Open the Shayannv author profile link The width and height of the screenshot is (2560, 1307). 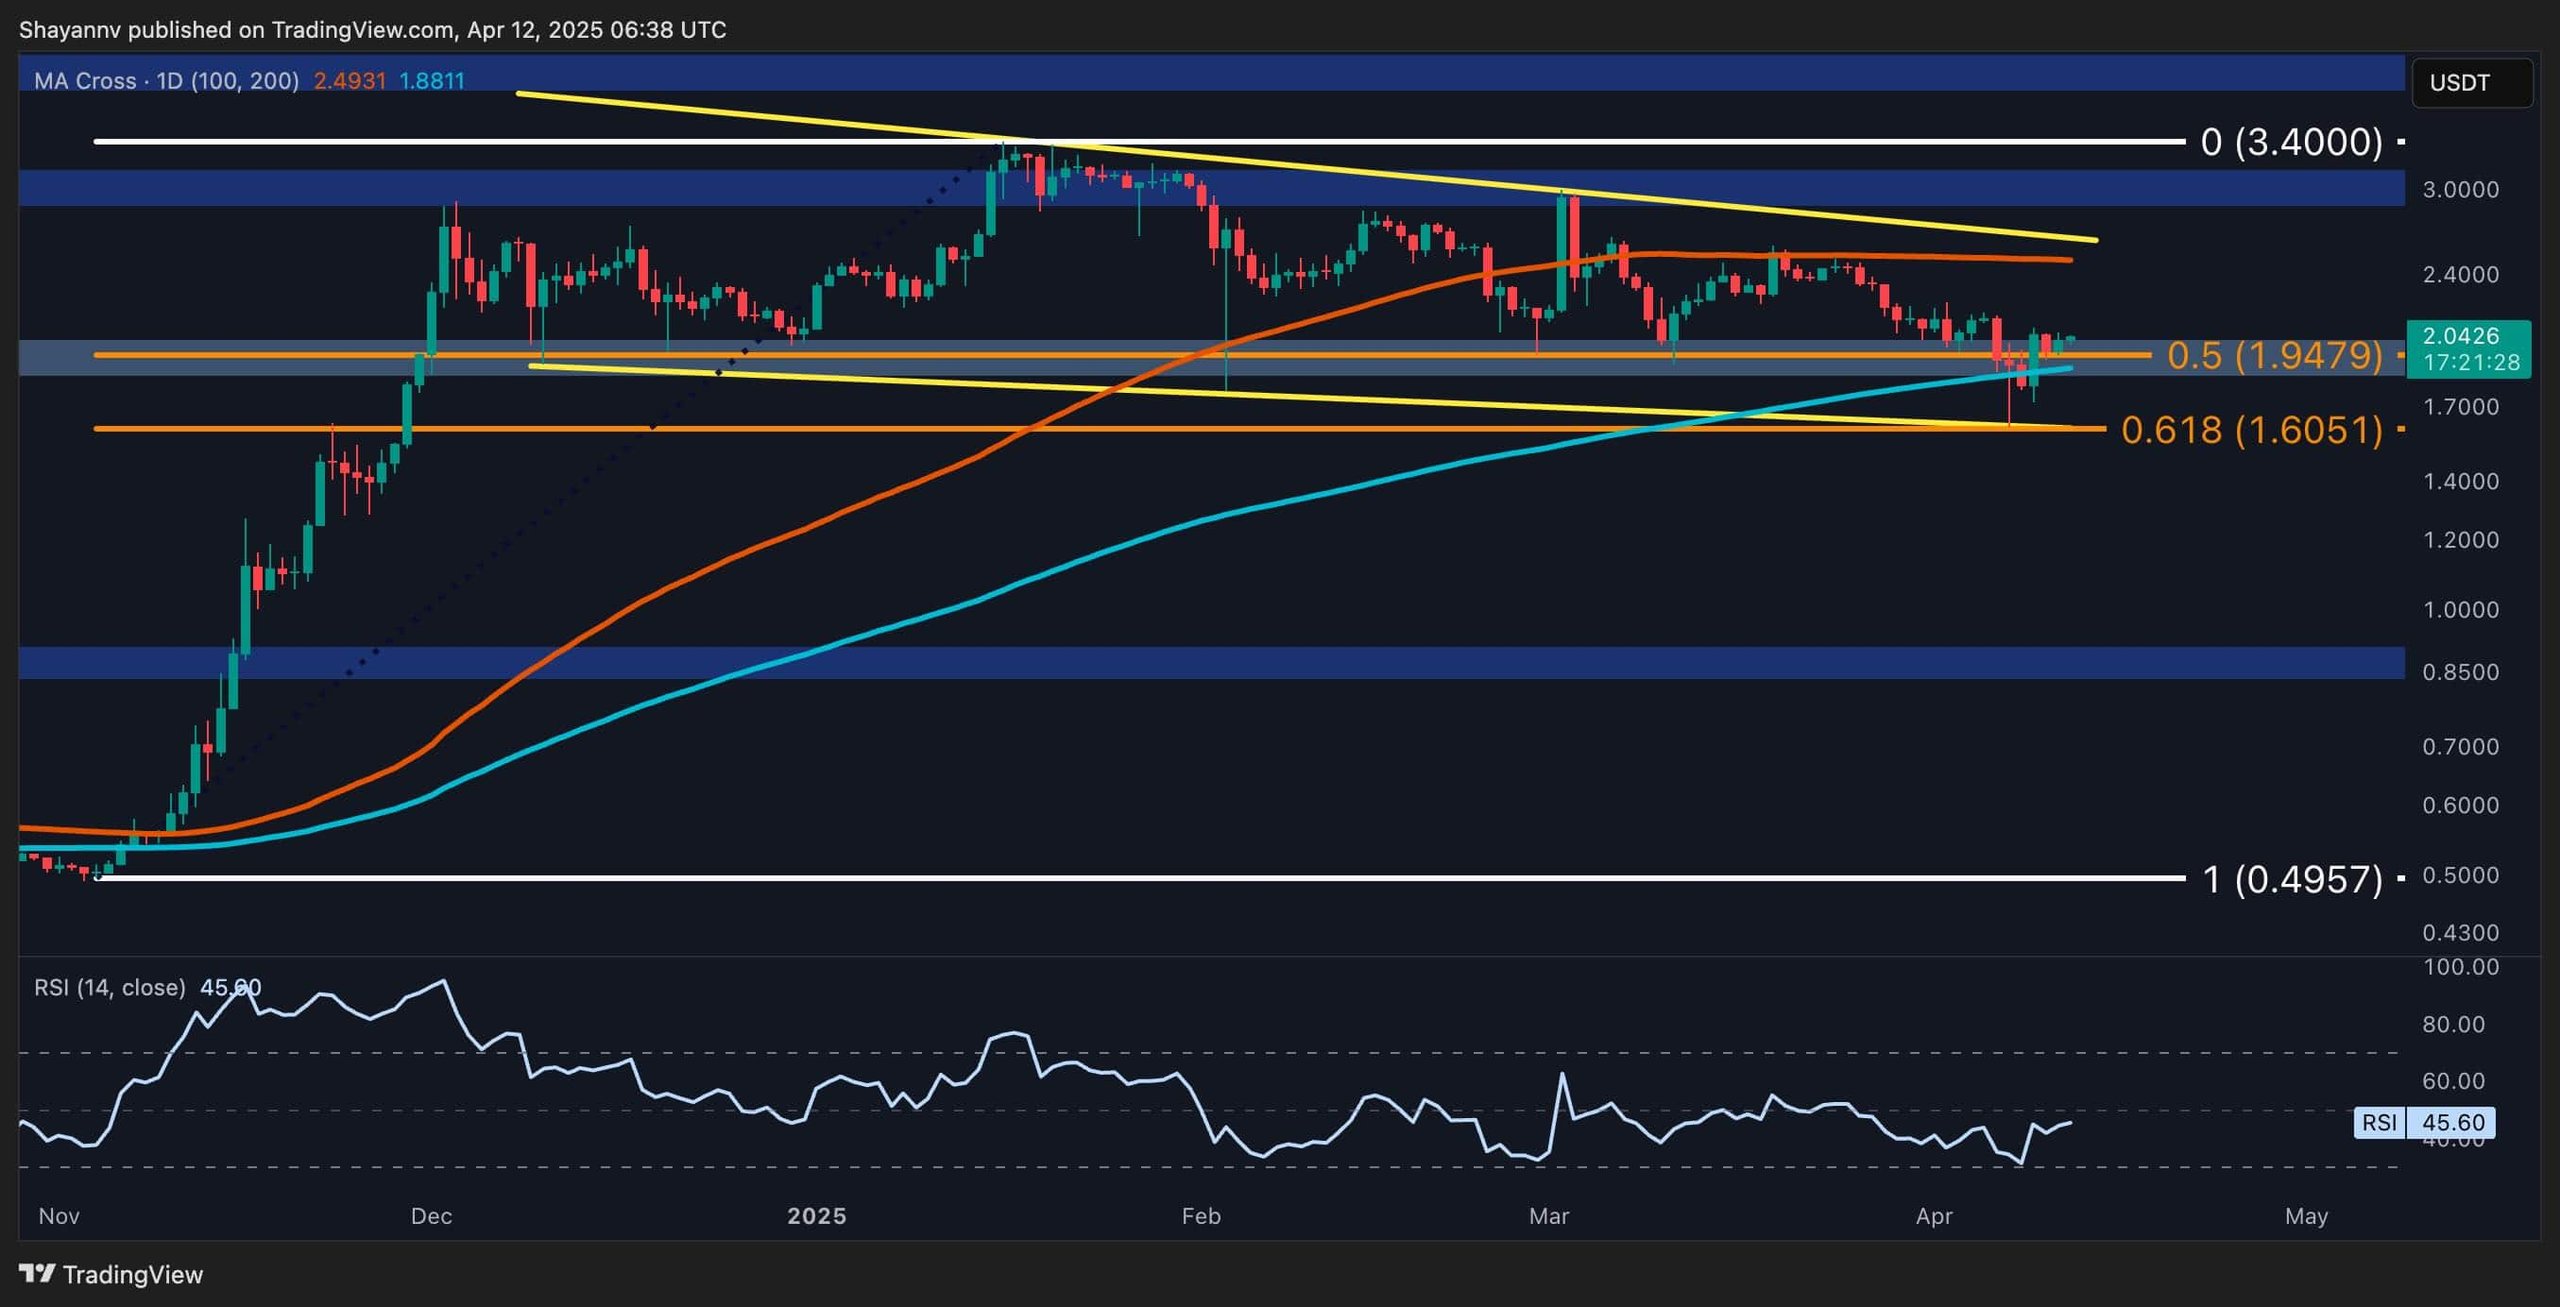pyautogui.click(x=70, y=29)
